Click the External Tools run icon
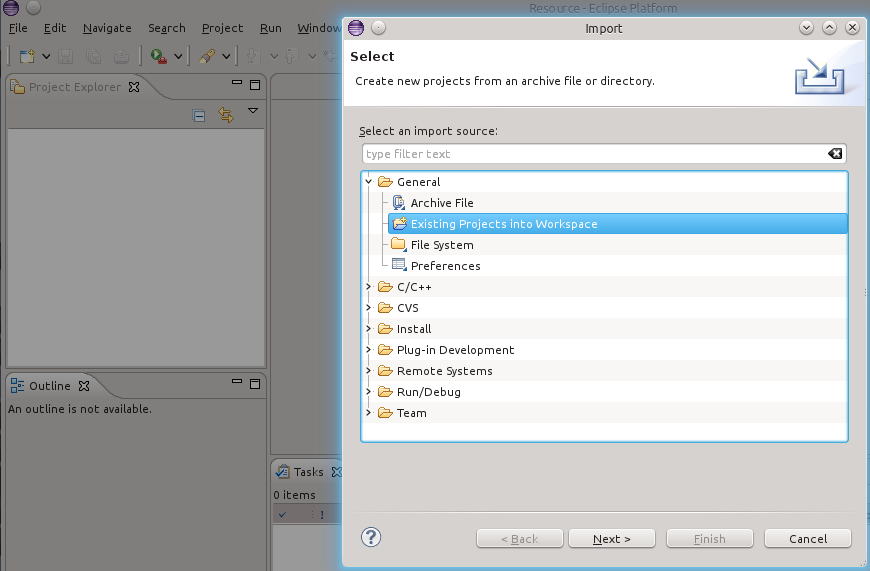This screenshot has width=870, height=571. click(158, 57)
